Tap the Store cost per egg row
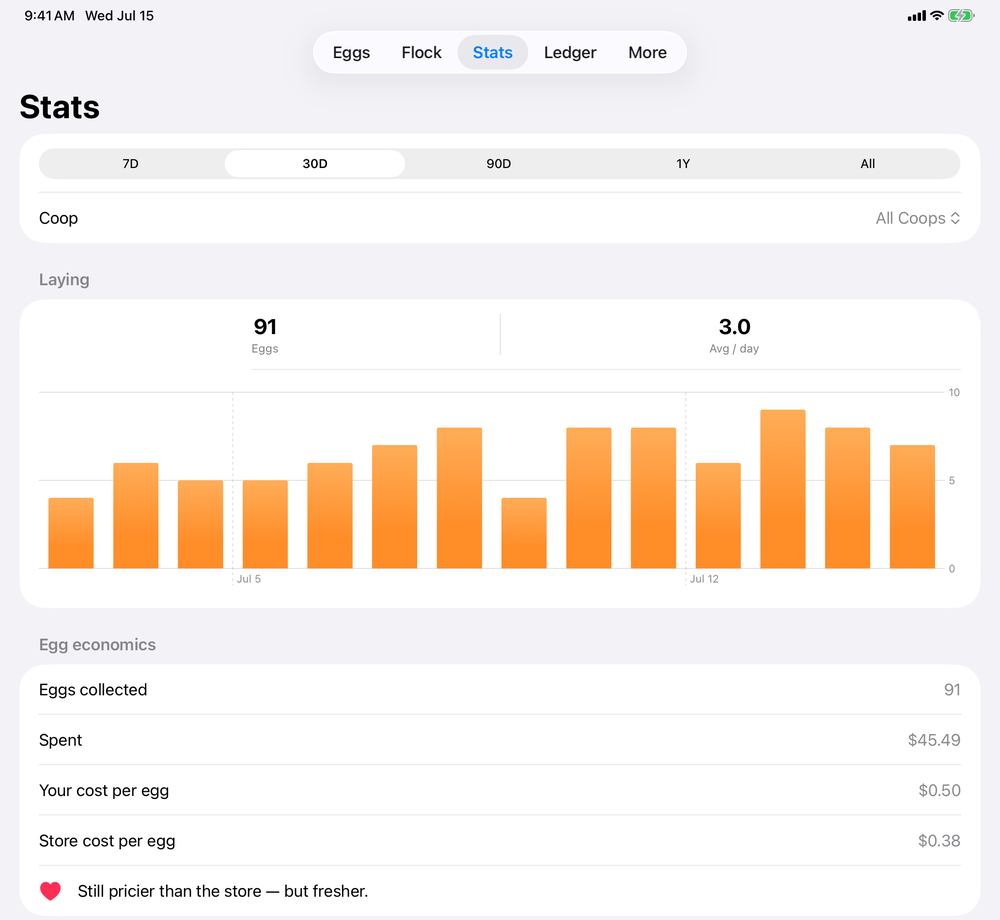Screen dimensions: 1000x920 (x=499, y=840)
